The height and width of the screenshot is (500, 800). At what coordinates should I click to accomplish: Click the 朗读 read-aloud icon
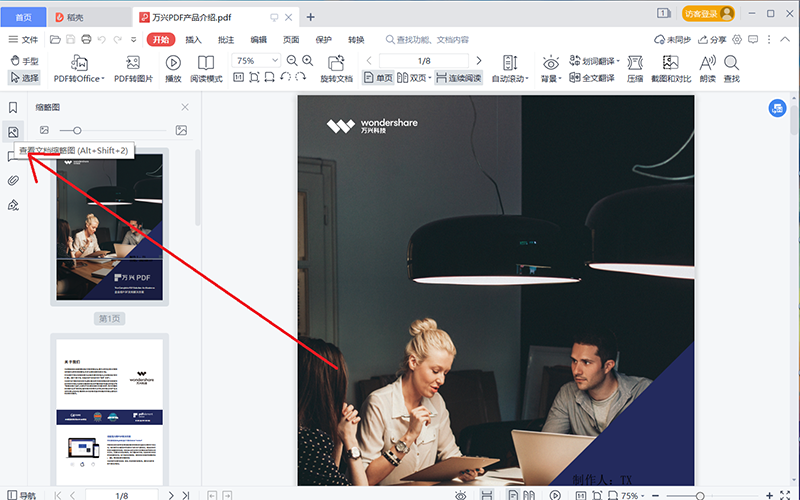coord(708,63)
